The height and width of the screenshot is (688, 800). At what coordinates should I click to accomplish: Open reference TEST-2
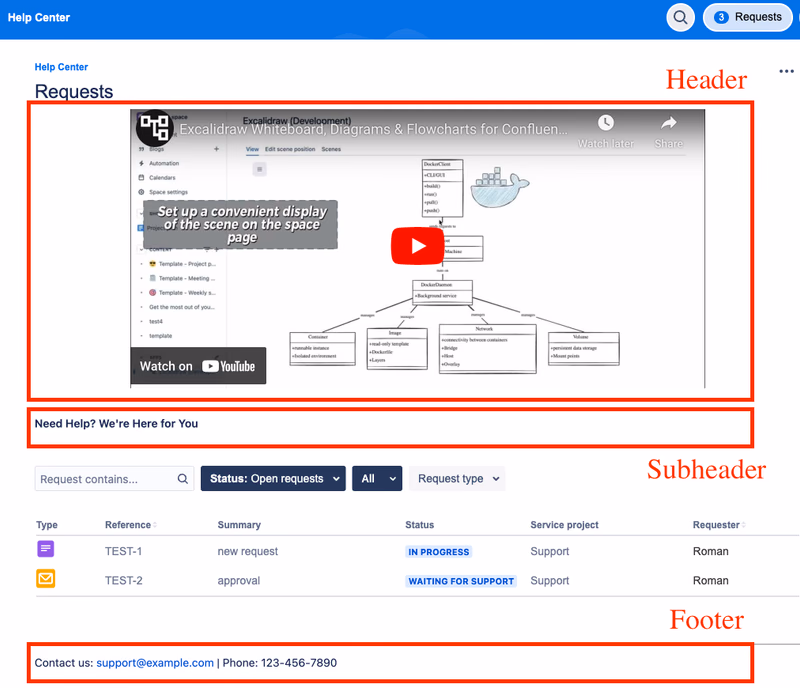tap(123, 580)
